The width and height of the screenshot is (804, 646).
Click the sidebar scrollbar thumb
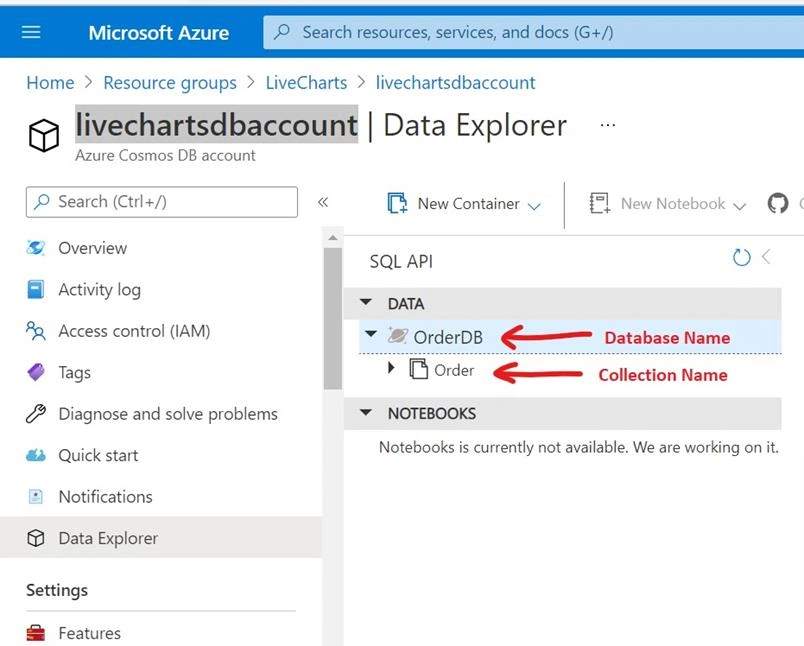[333, 318]
